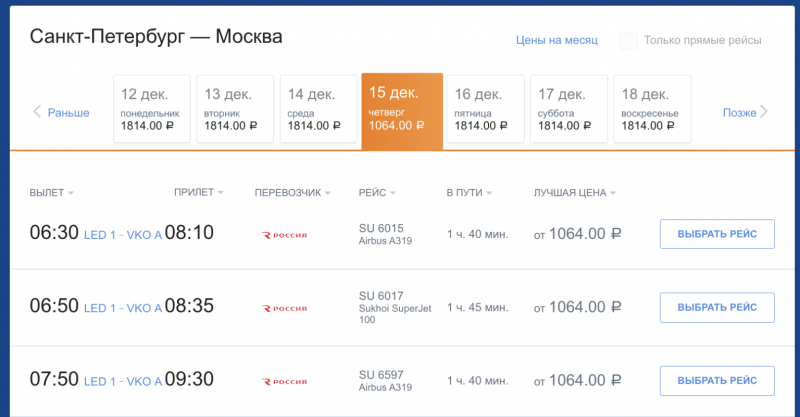Click the Rossiya airline logo for flight SU 6015
Screen dimensions: 800x417
pyautogui.click(x=284, y=235)
